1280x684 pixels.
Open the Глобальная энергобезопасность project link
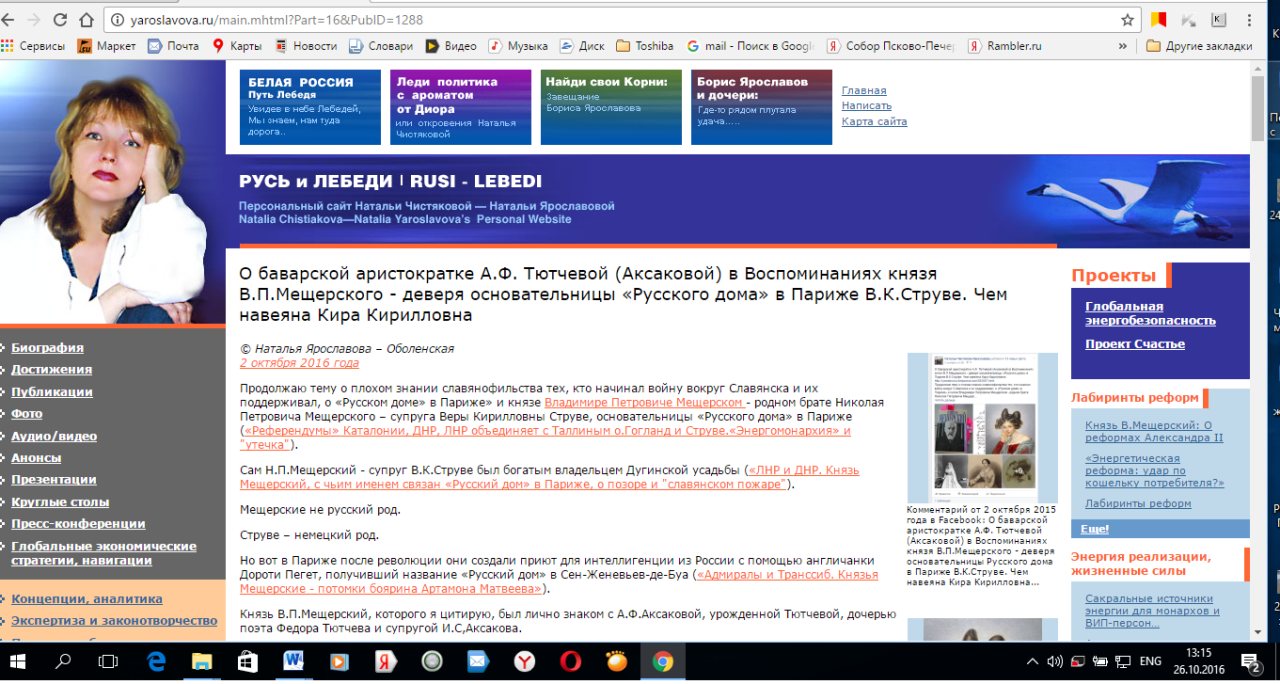click(1150, 313)
